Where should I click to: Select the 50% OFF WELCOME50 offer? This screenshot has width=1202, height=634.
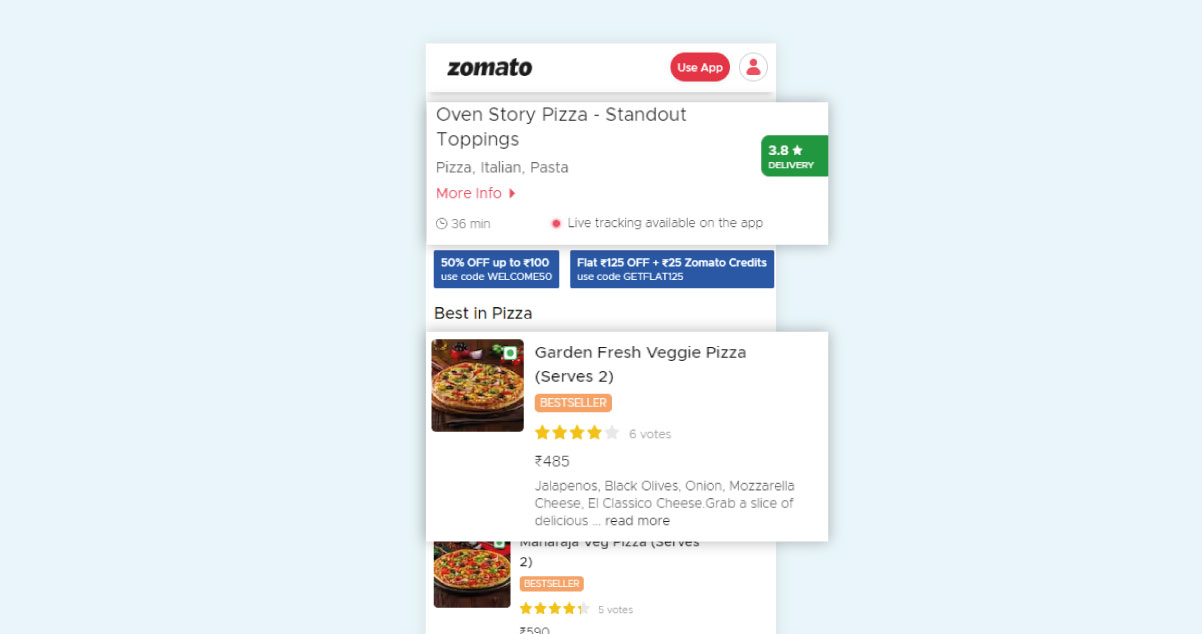pyautogui.click(x=496, y=269)
